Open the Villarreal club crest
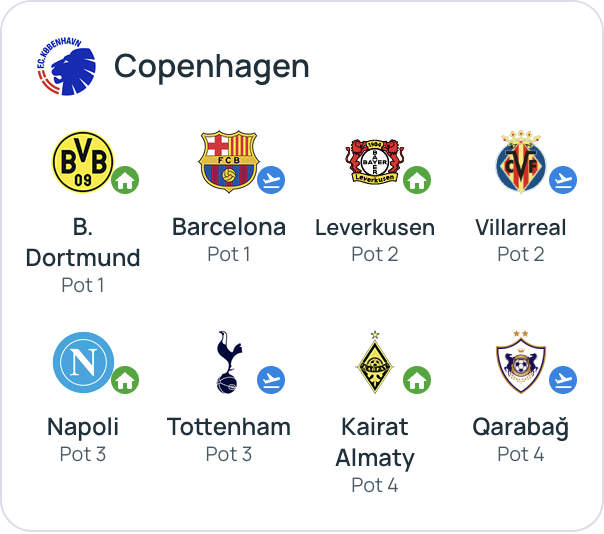The height and width of the screenshot is (534, 604). 520,162
